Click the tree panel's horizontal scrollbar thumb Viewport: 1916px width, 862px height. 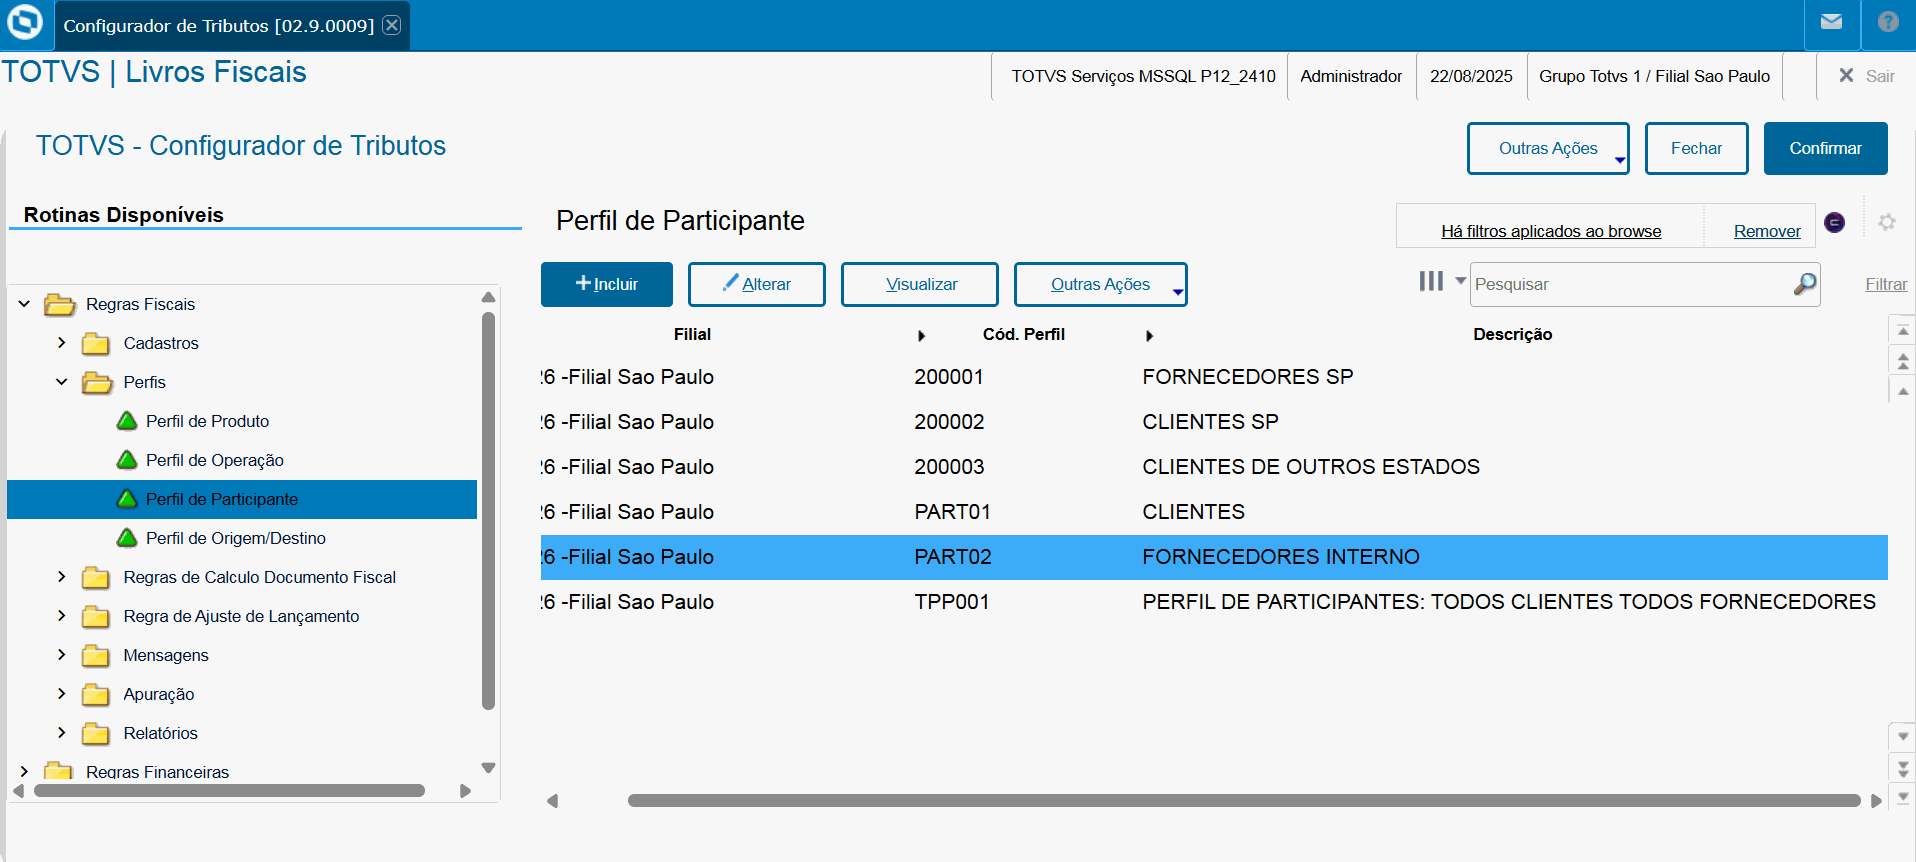click(229, 790)
